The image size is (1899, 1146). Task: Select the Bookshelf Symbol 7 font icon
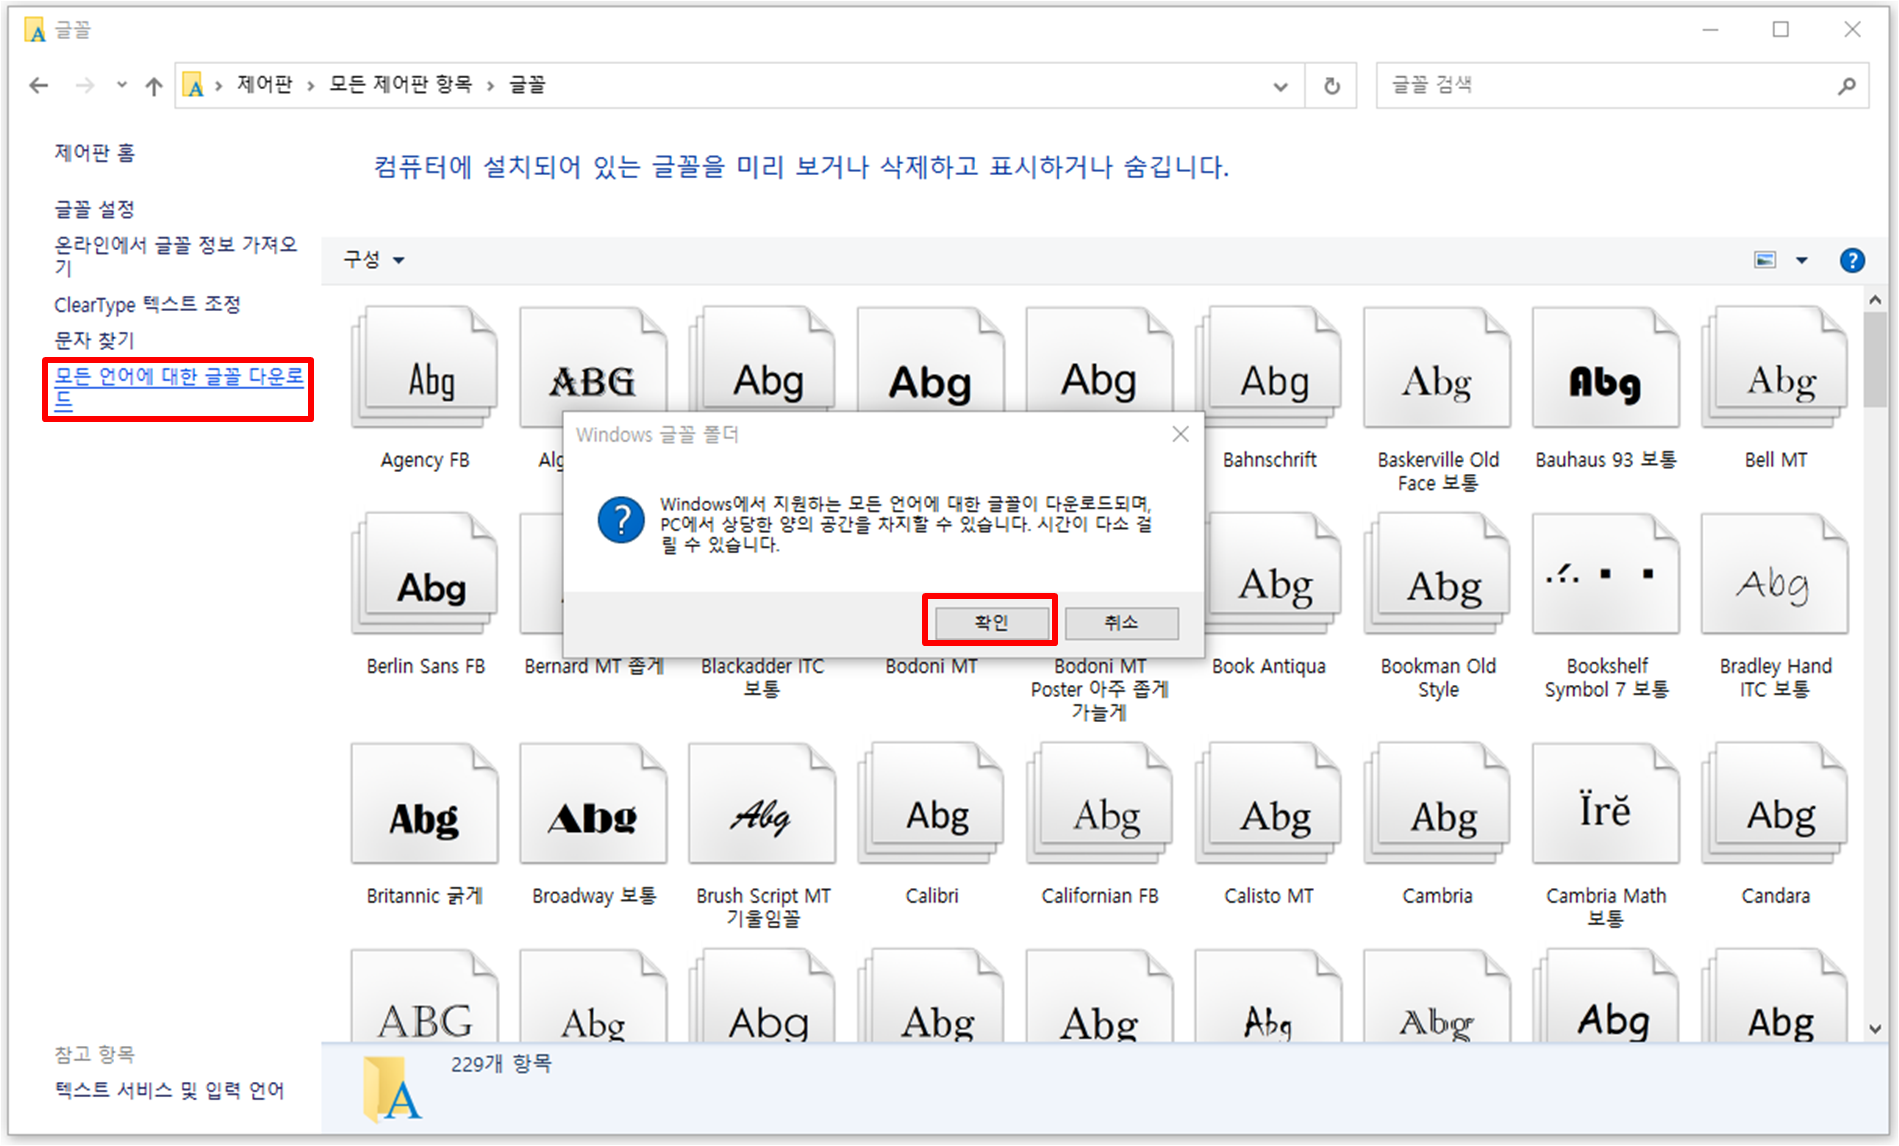click(1606, 574)
